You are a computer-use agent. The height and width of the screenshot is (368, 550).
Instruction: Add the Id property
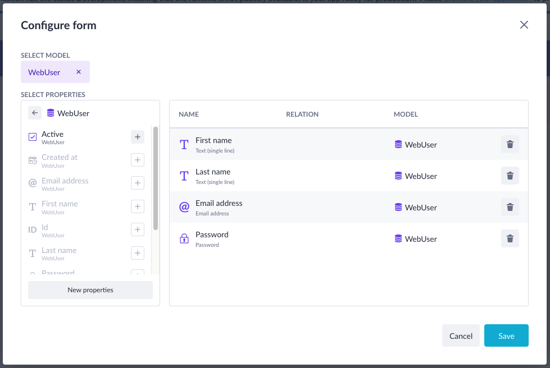pos(138,230)
